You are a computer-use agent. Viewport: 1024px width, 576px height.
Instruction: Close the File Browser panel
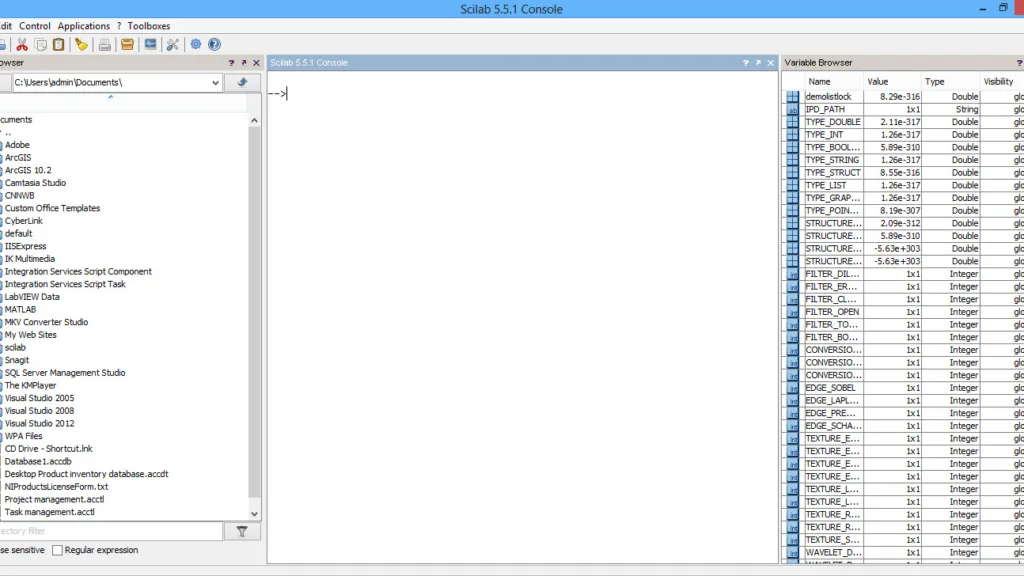point(256,63)
